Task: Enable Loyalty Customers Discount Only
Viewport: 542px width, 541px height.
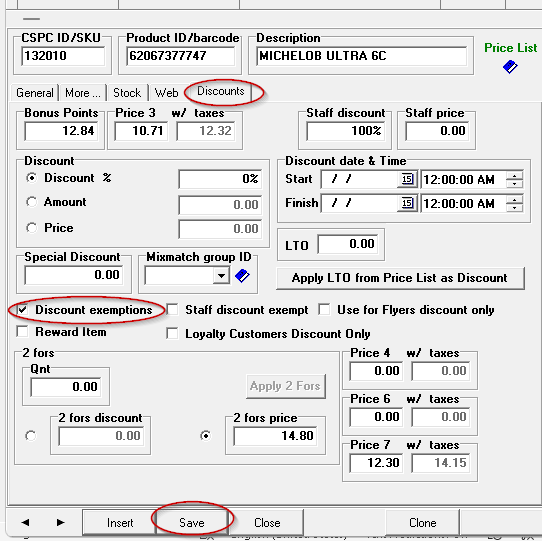Action: (172, 334)
